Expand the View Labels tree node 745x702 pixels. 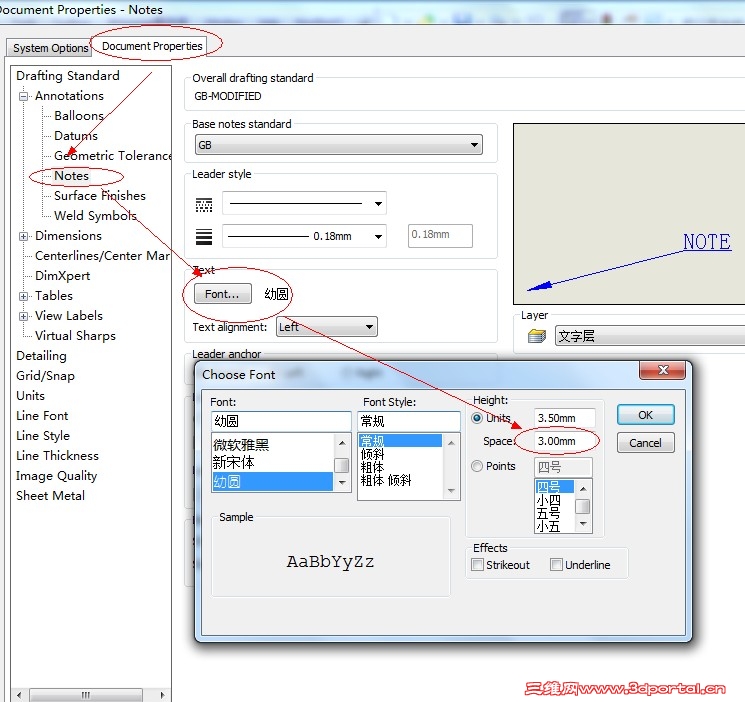click(23, 317)
